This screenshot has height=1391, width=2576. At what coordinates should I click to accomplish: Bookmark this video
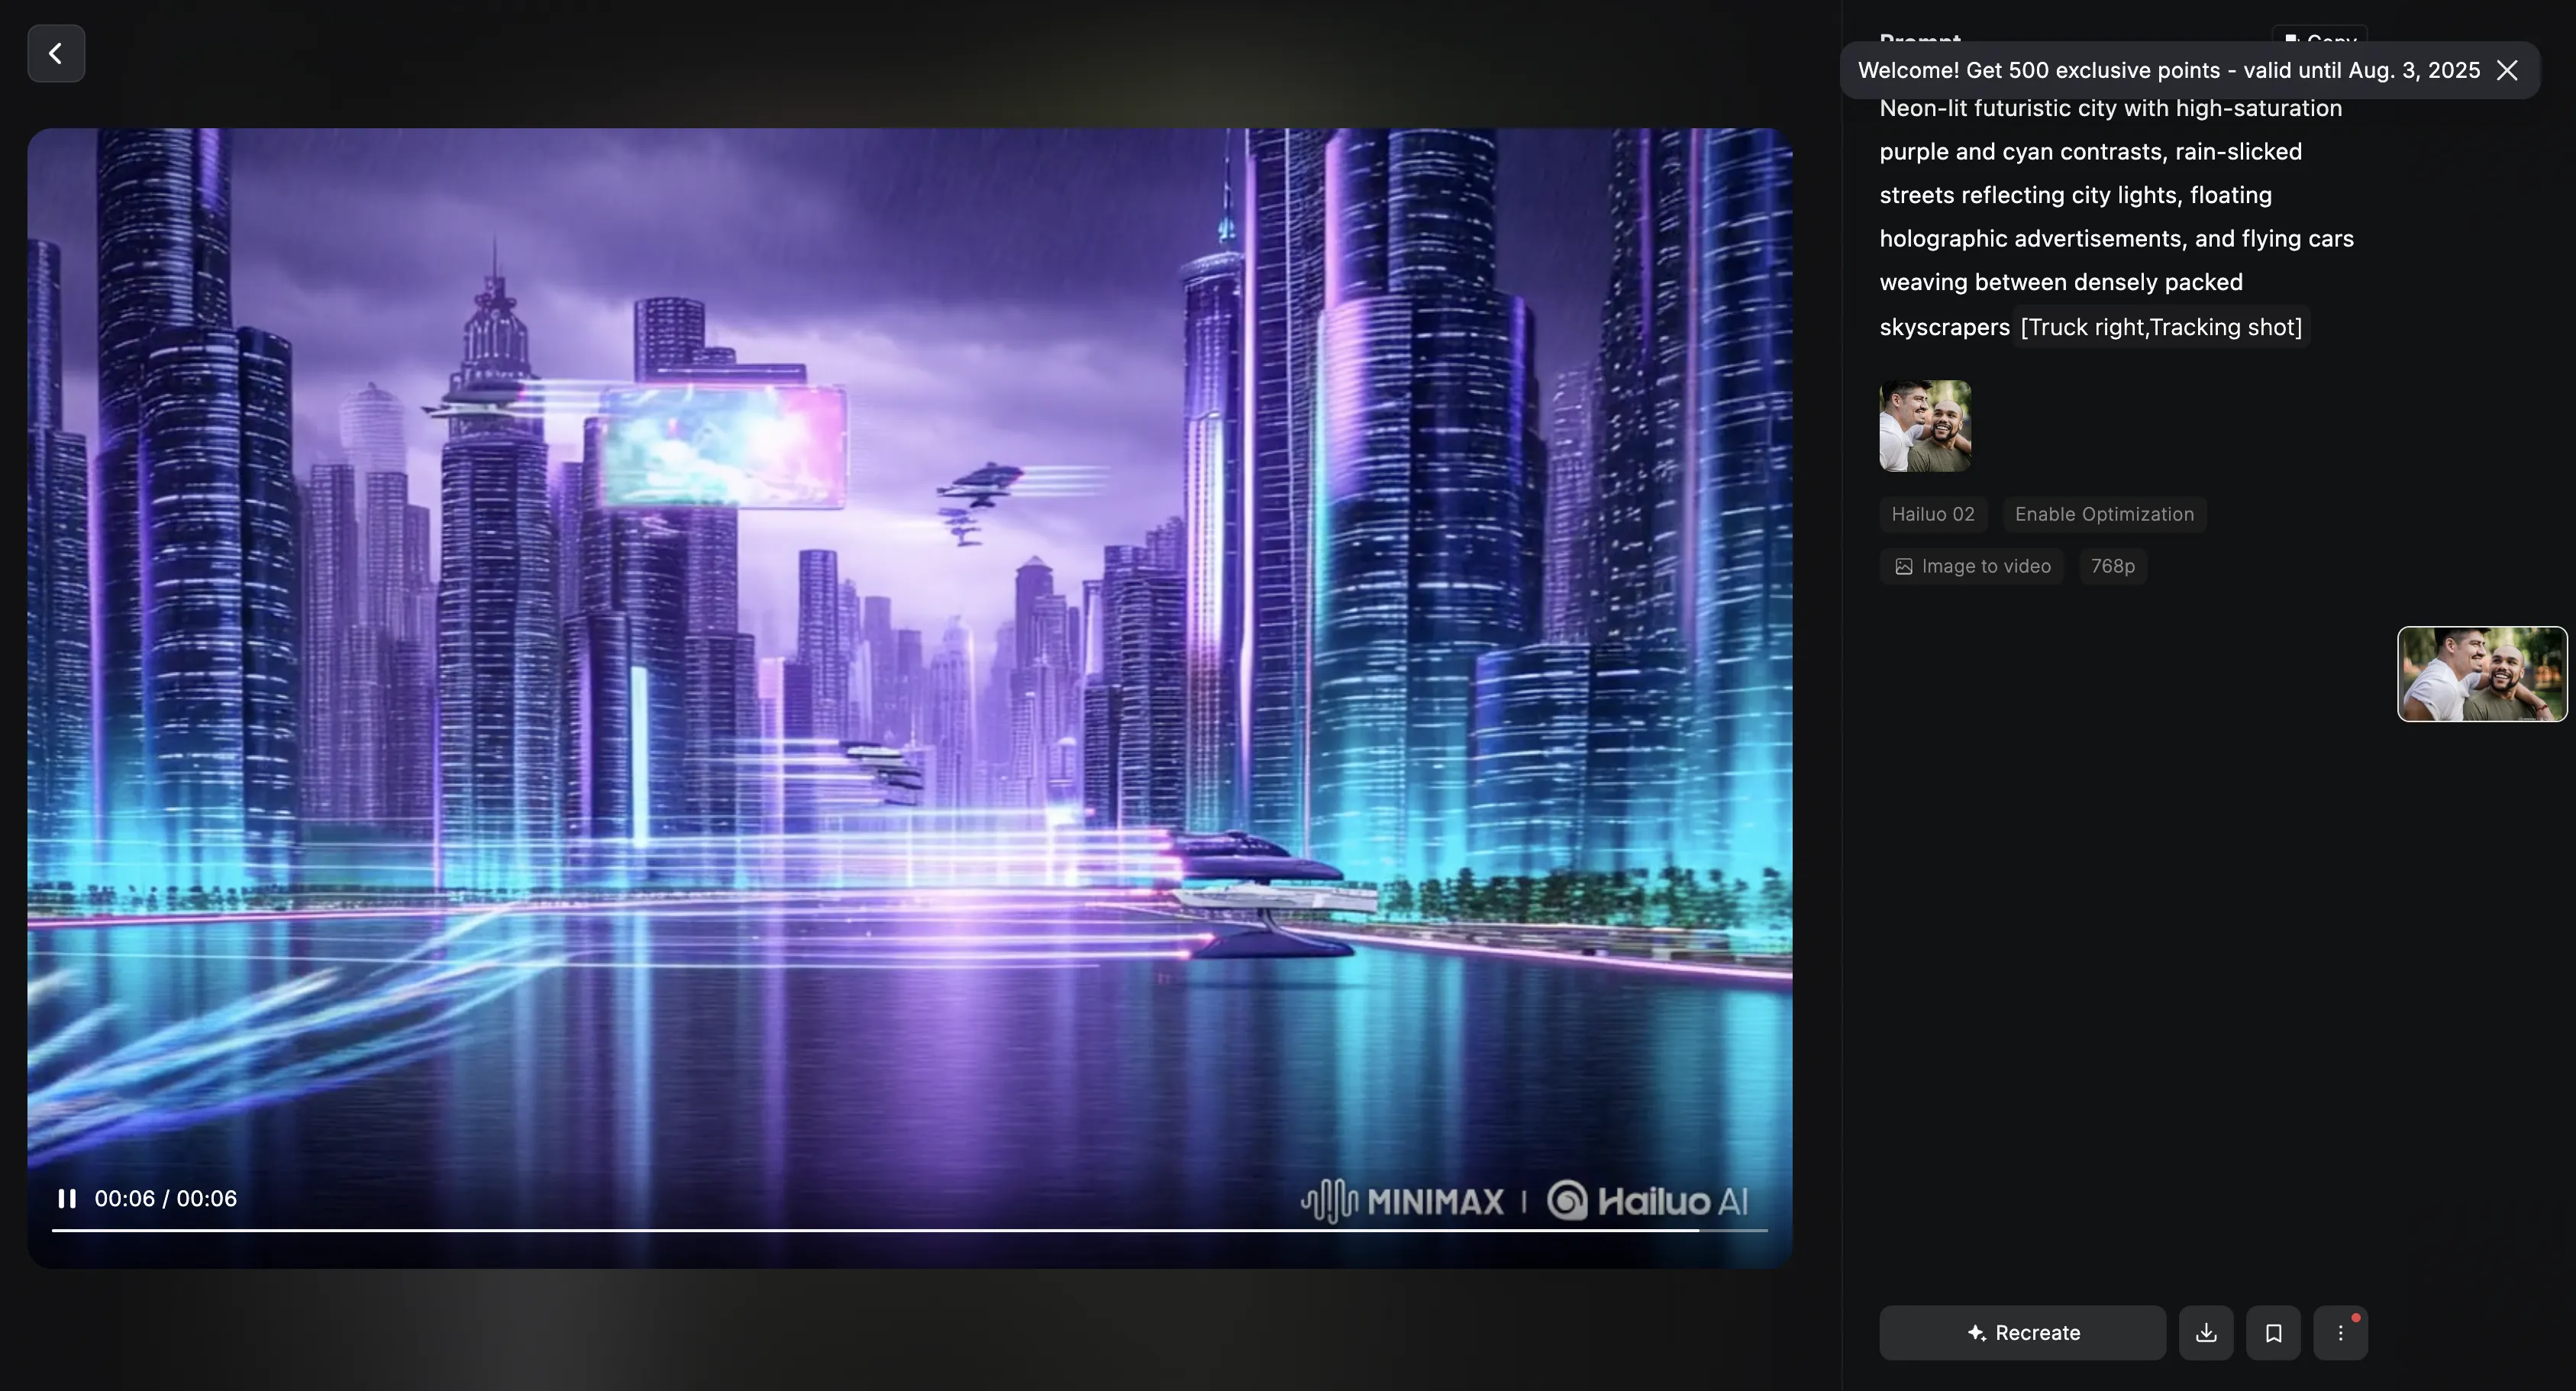[2273, 1333]
